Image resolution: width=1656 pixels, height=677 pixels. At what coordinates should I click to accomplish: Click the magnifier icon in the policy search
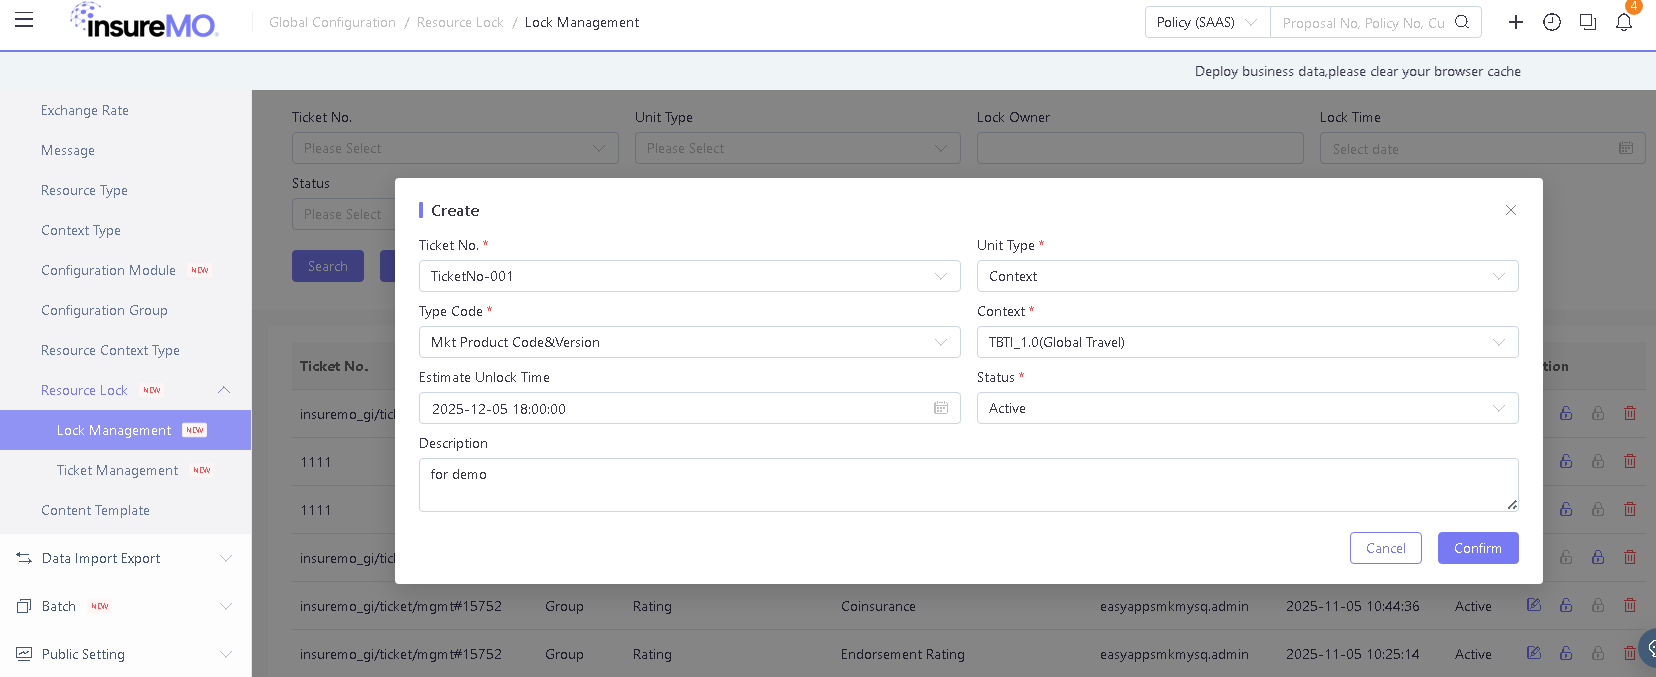[x=1462, y=22]
